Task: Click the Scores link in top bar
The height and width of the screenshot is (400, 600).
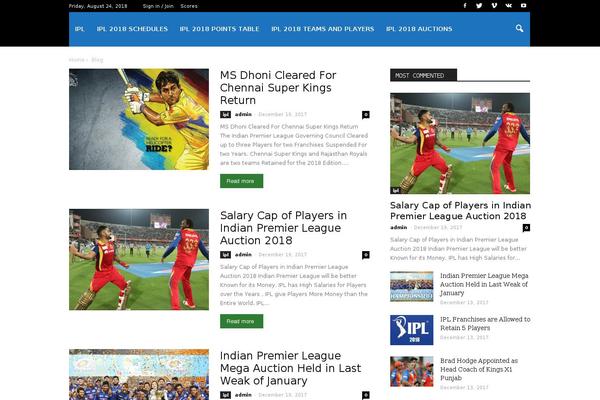Action: (189, 6)
